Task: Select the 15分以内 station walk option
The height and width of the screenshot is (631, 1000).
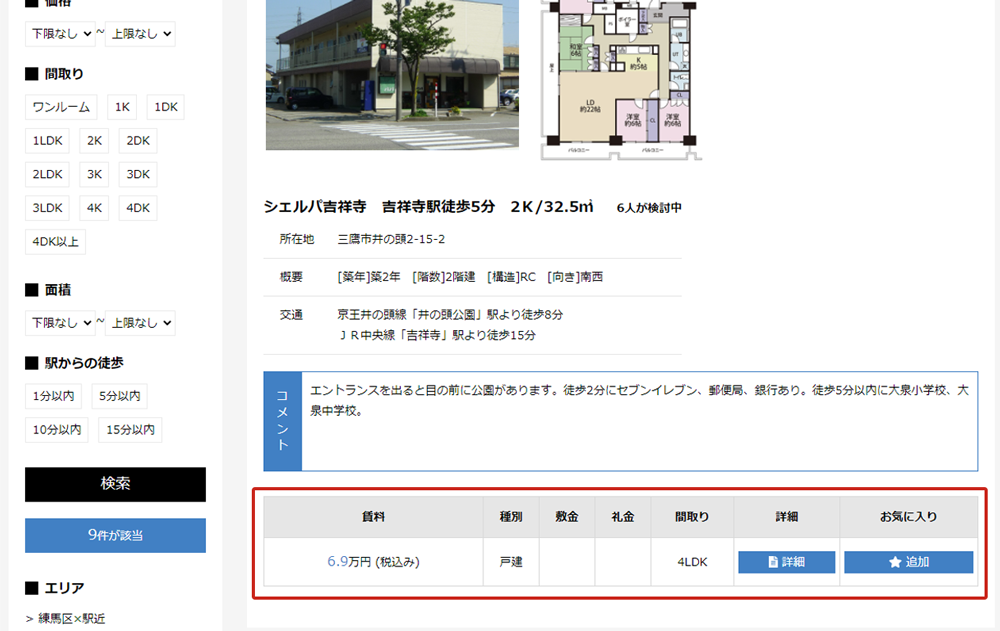Action: [130, 430]
